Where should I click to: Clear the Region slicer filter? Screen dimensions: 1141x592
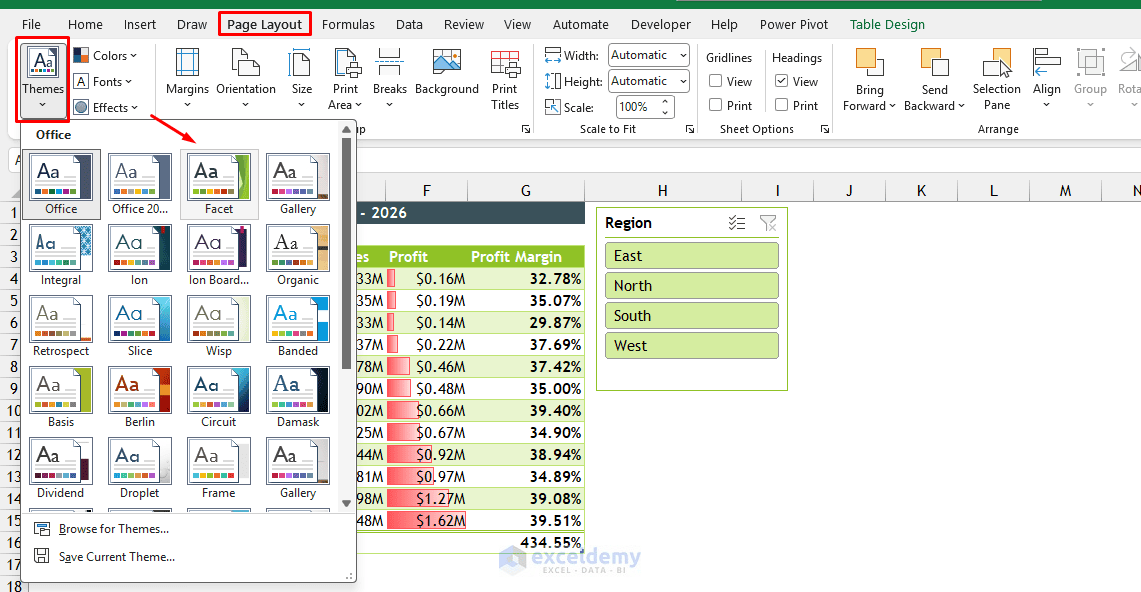coord(768,223)
